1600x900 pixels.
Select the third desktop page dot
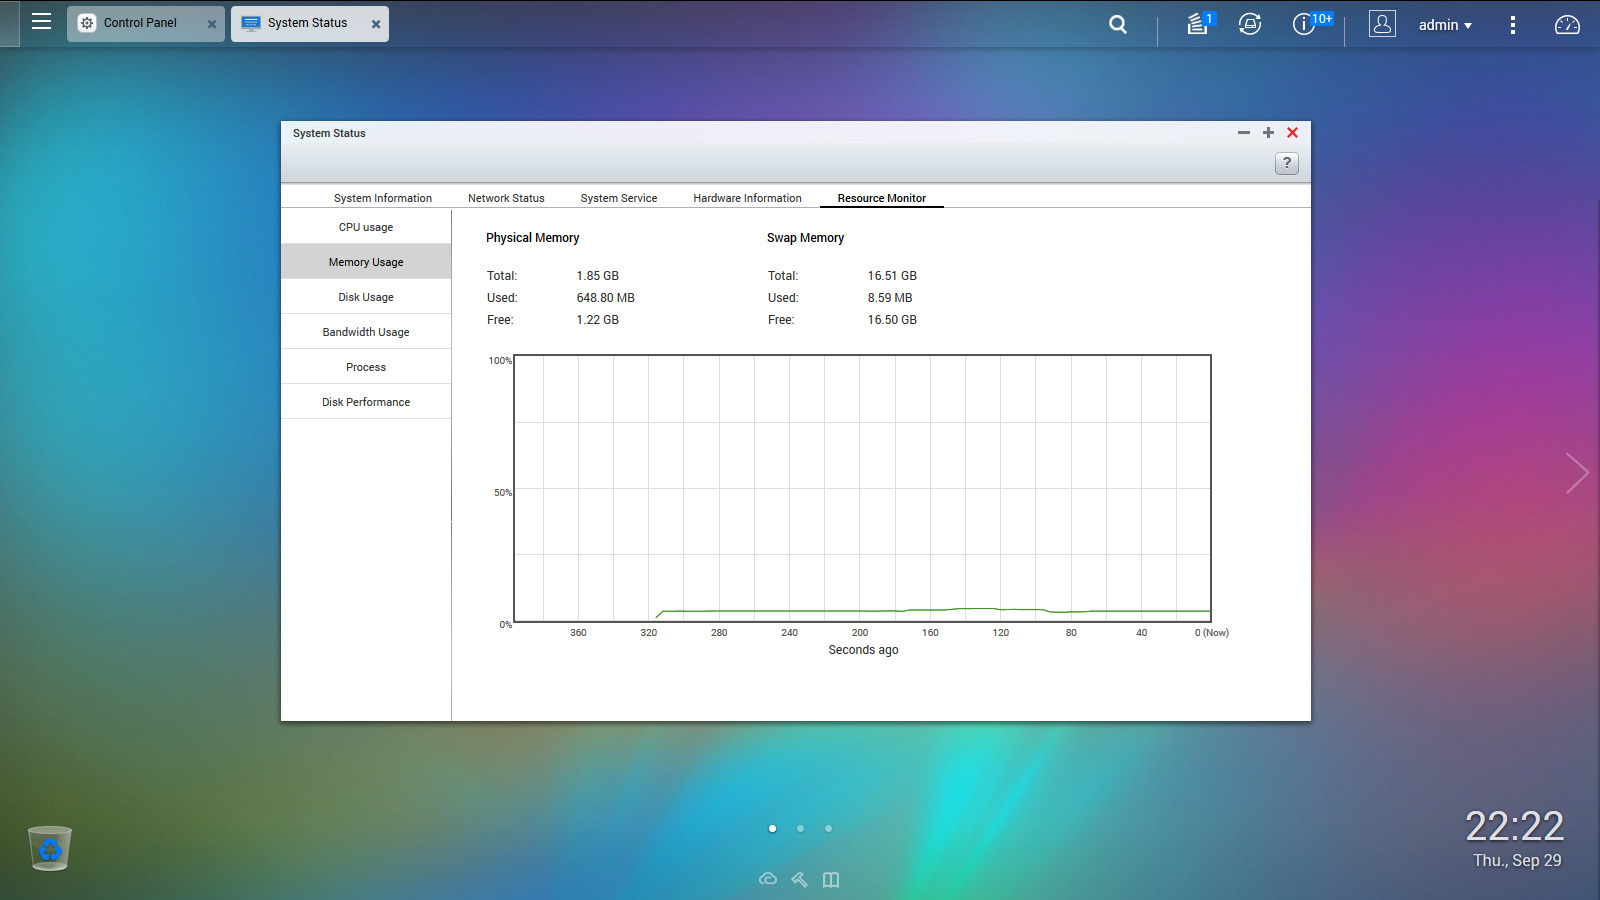pyautogui.click(x=828, y=828)
